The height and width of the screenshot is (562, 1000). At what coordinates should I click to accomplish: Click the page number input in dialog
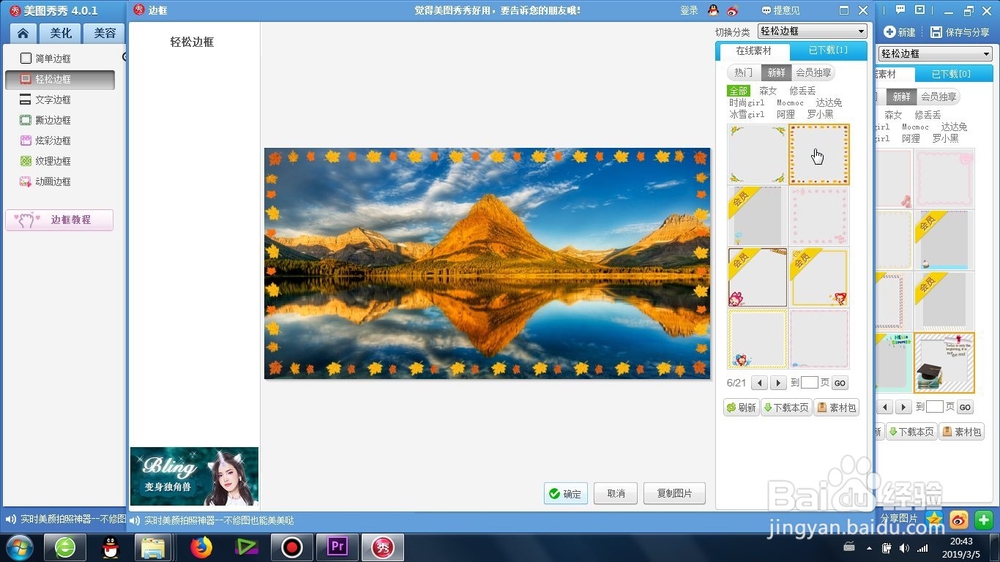click(809, 383)
